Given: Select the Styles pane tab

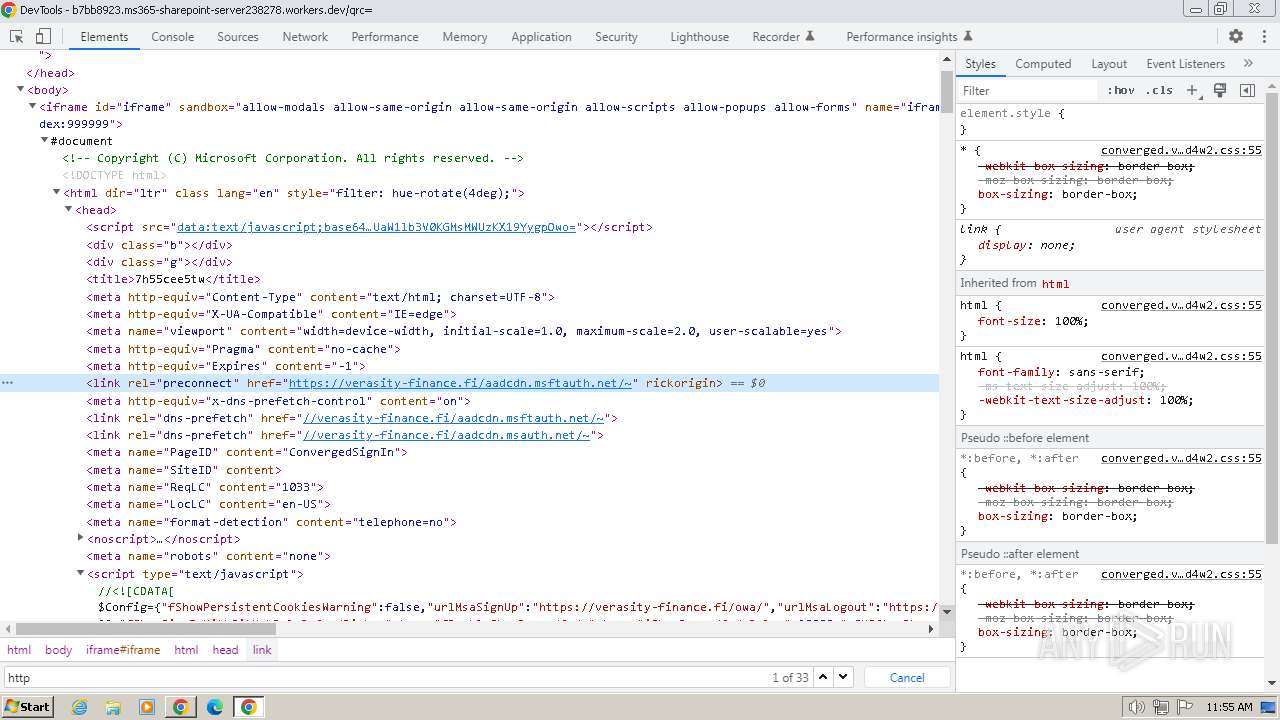Looking at the screenshot, I should [980, 63].
